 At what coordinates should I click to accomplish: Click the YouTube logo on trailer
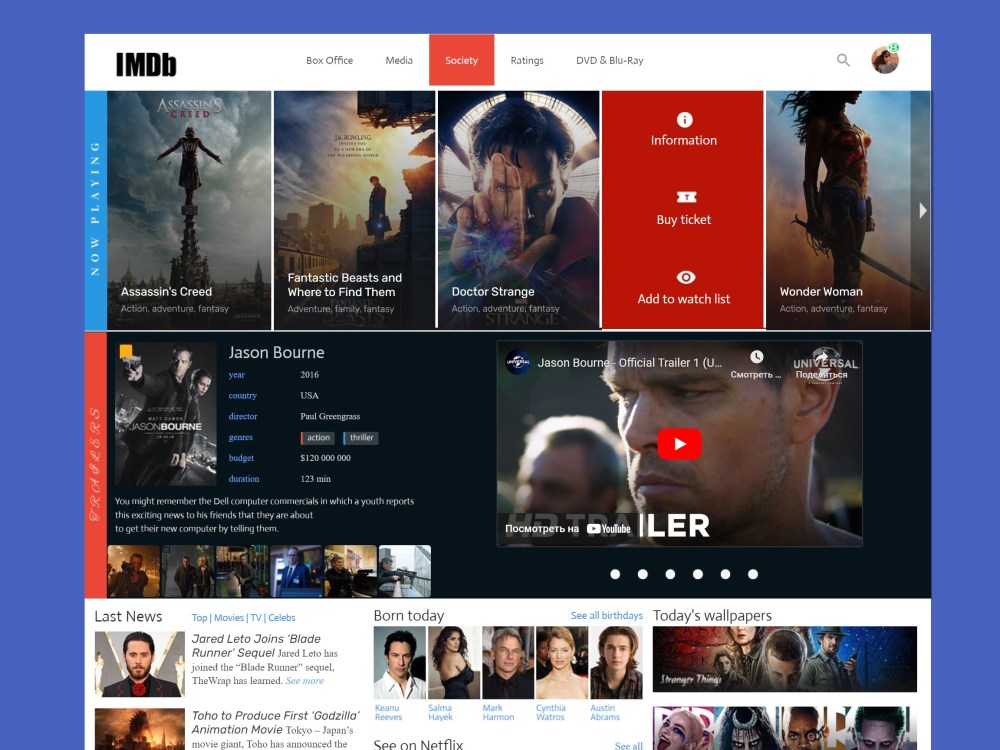(x=608, y=529)
